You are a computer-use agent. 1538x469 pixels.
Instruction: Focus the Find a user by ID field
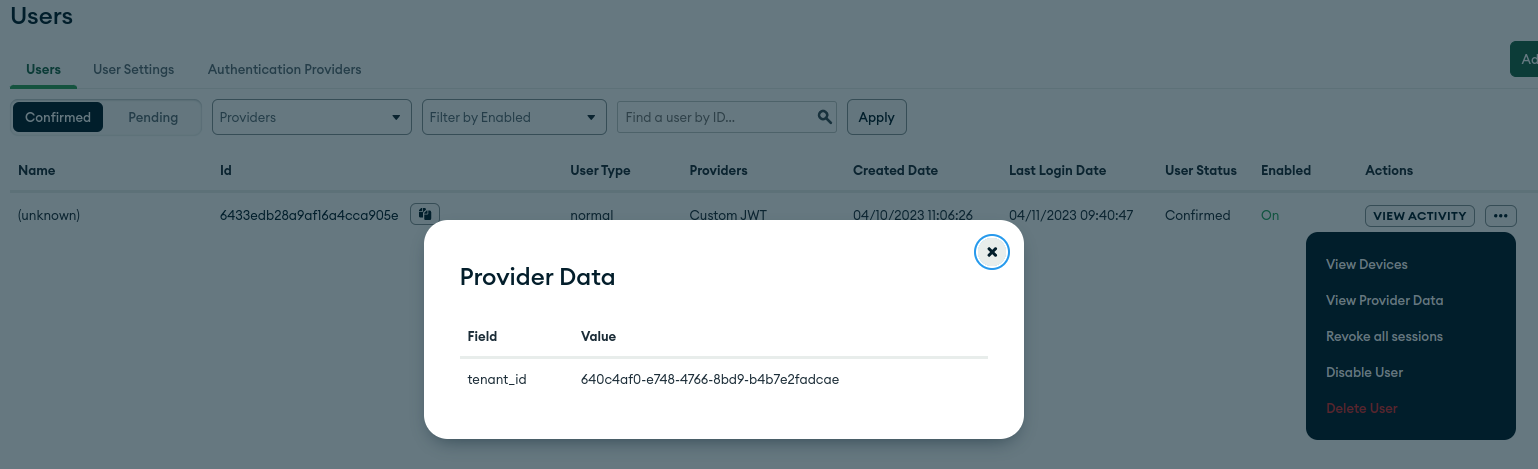[715, 117]
